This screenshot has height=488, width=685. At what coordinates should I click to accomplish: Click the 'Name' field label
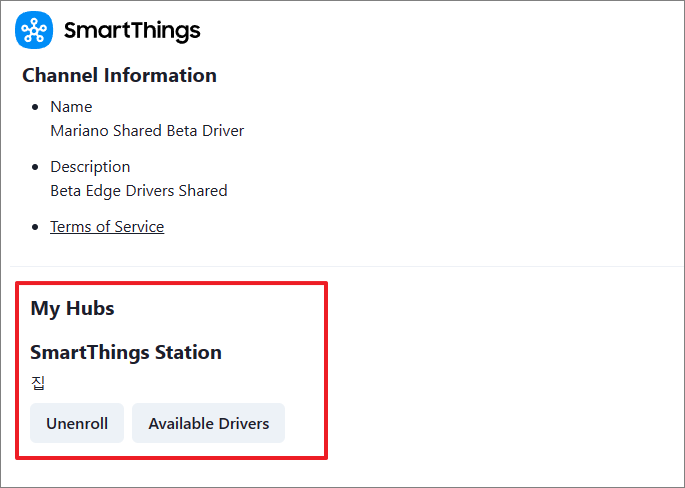coord(71,107)
